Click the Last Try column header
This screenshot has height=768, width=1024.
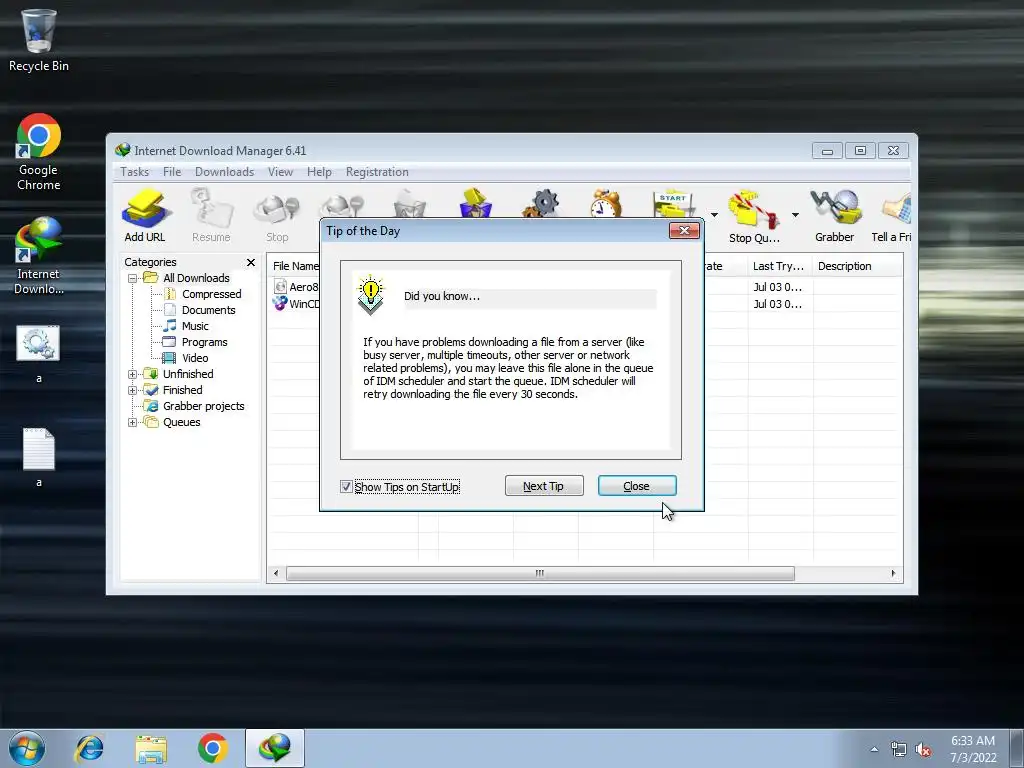780,266
